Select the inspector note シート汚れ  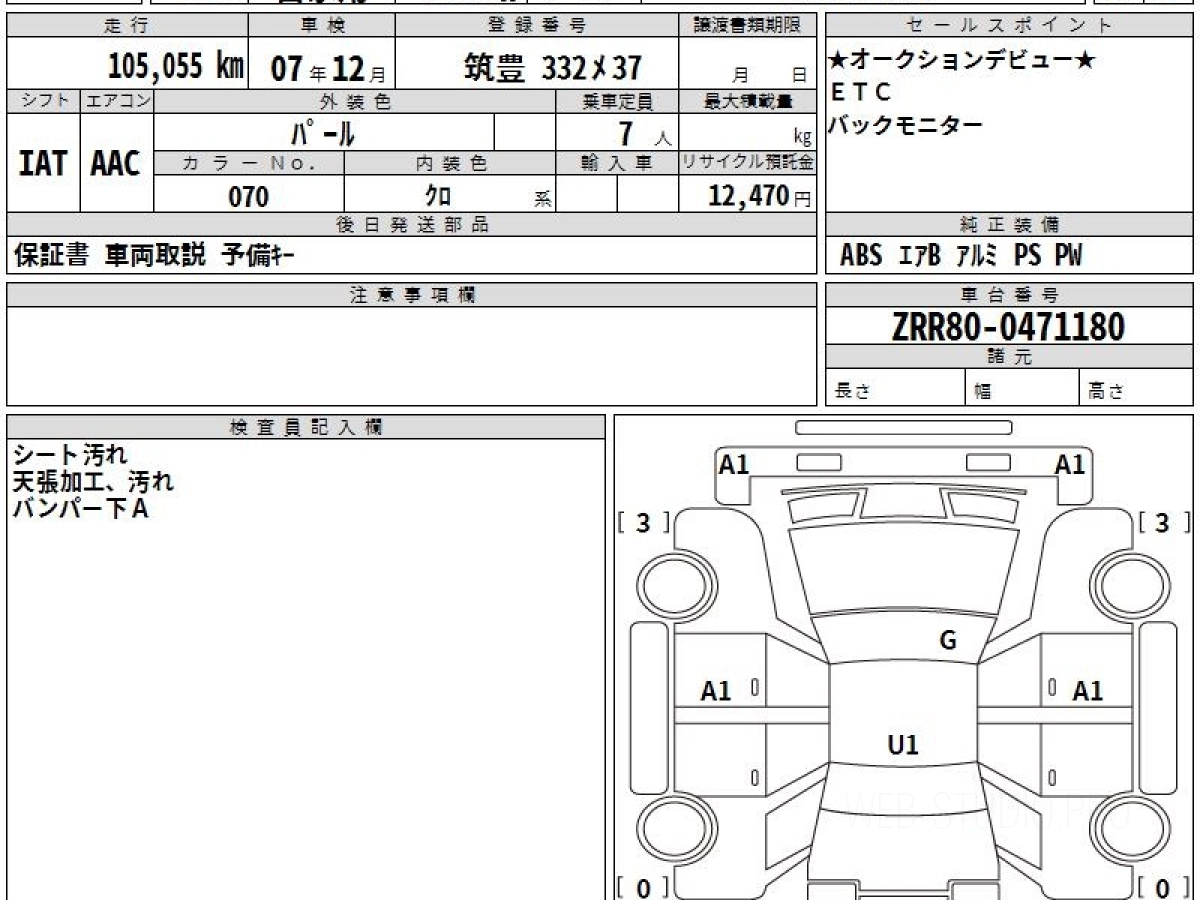(x=69, y=456)
